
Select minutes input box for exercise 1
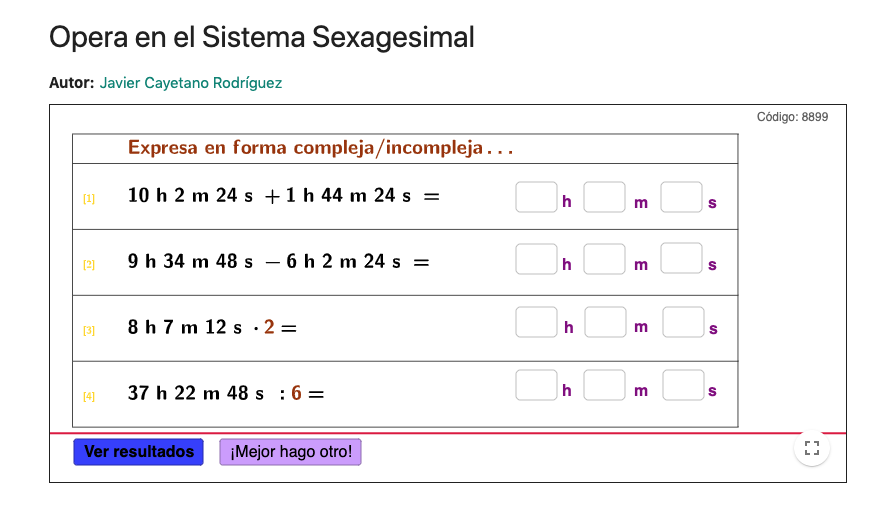click(x=604, y=197)
